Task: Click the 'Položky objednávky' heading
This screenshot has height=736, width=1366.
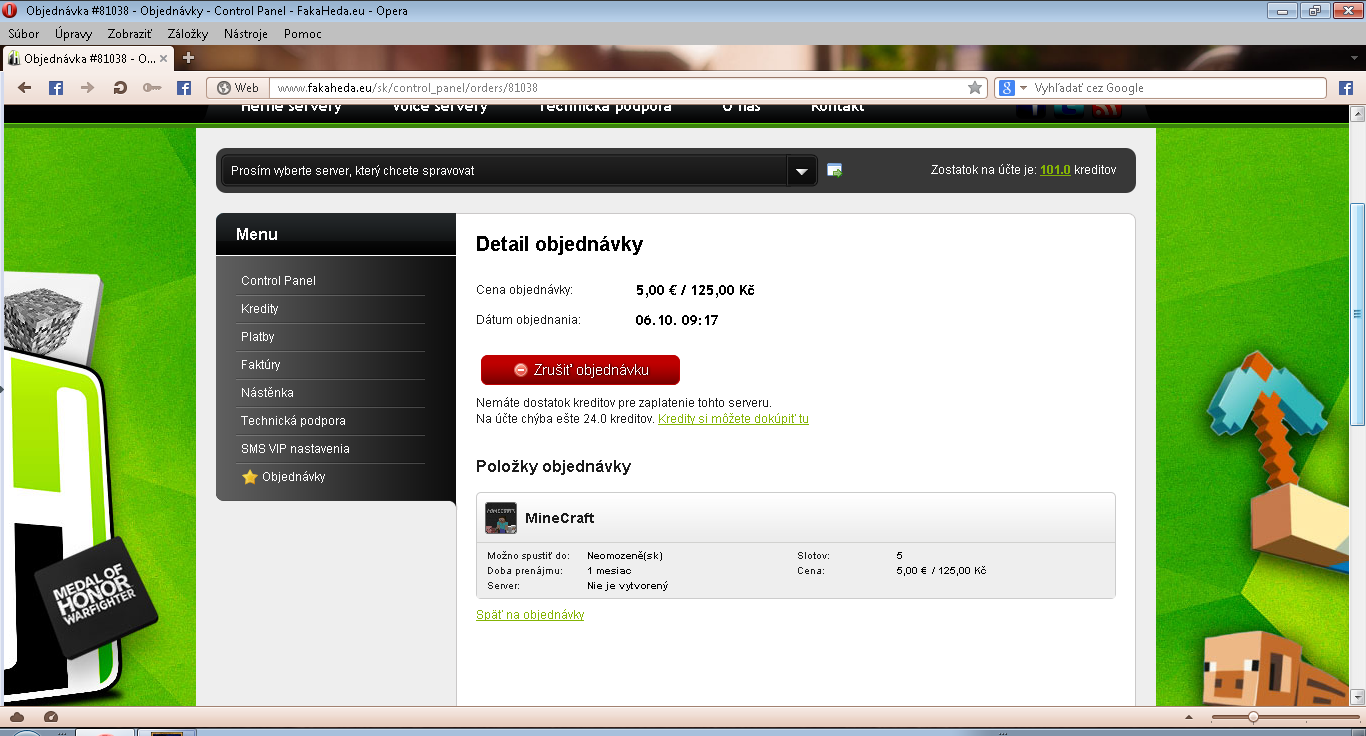Action: point(553,467)
